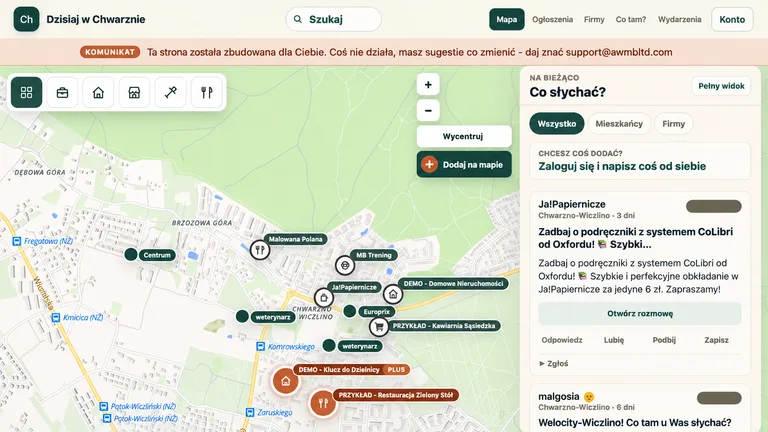The height and width of the screenshot is (432, 768).
Task: Click Zapisz under Ja!Papiernicze post
Action: coord(716,340)
